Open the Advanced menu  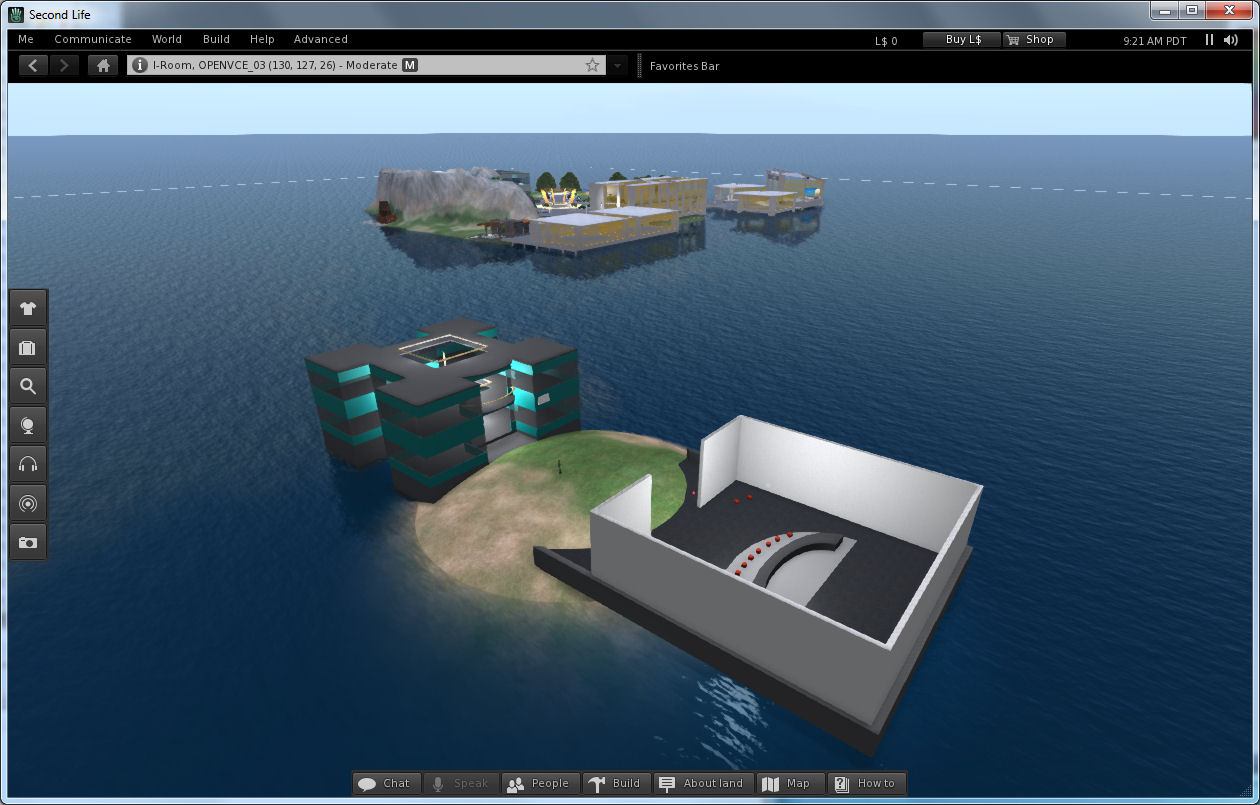click(x=321, y=39)
